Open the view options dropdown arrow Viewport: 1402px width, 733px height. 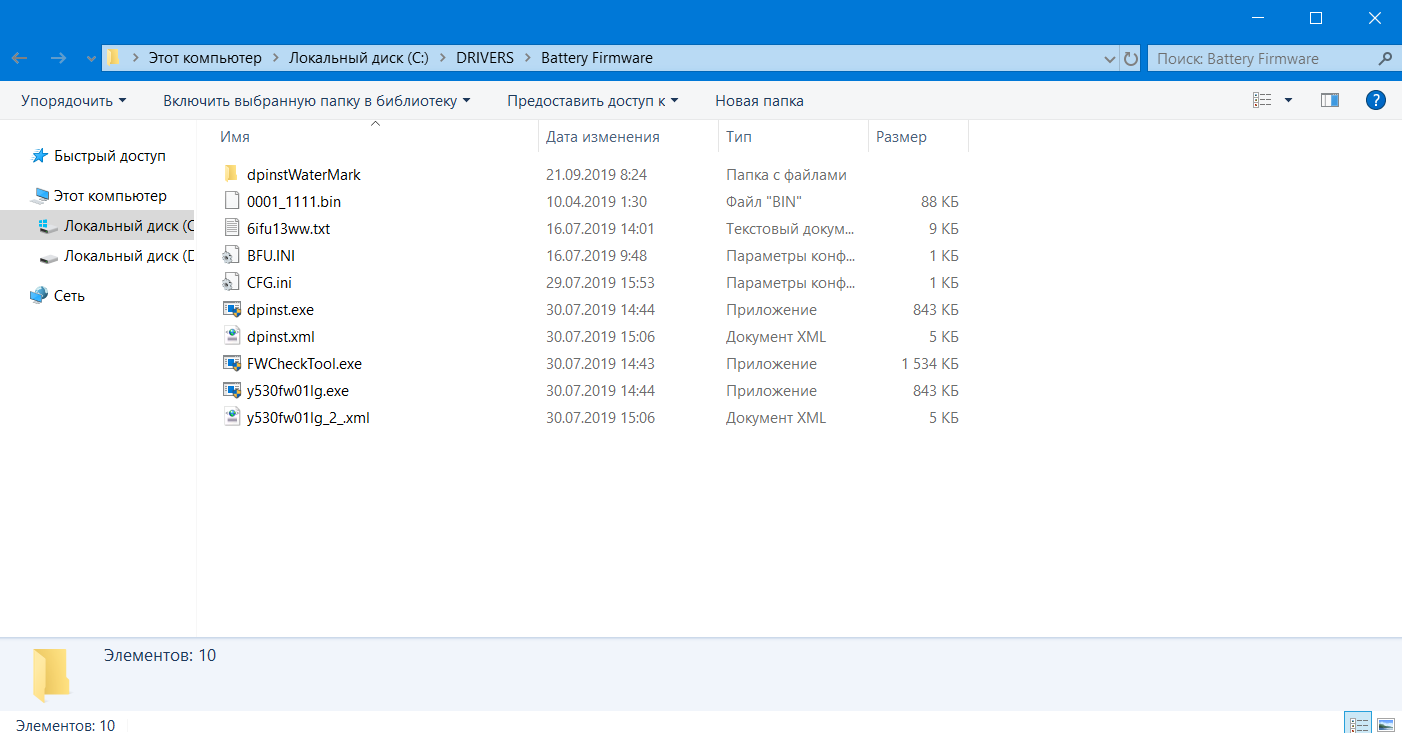tap(1288, 100)
